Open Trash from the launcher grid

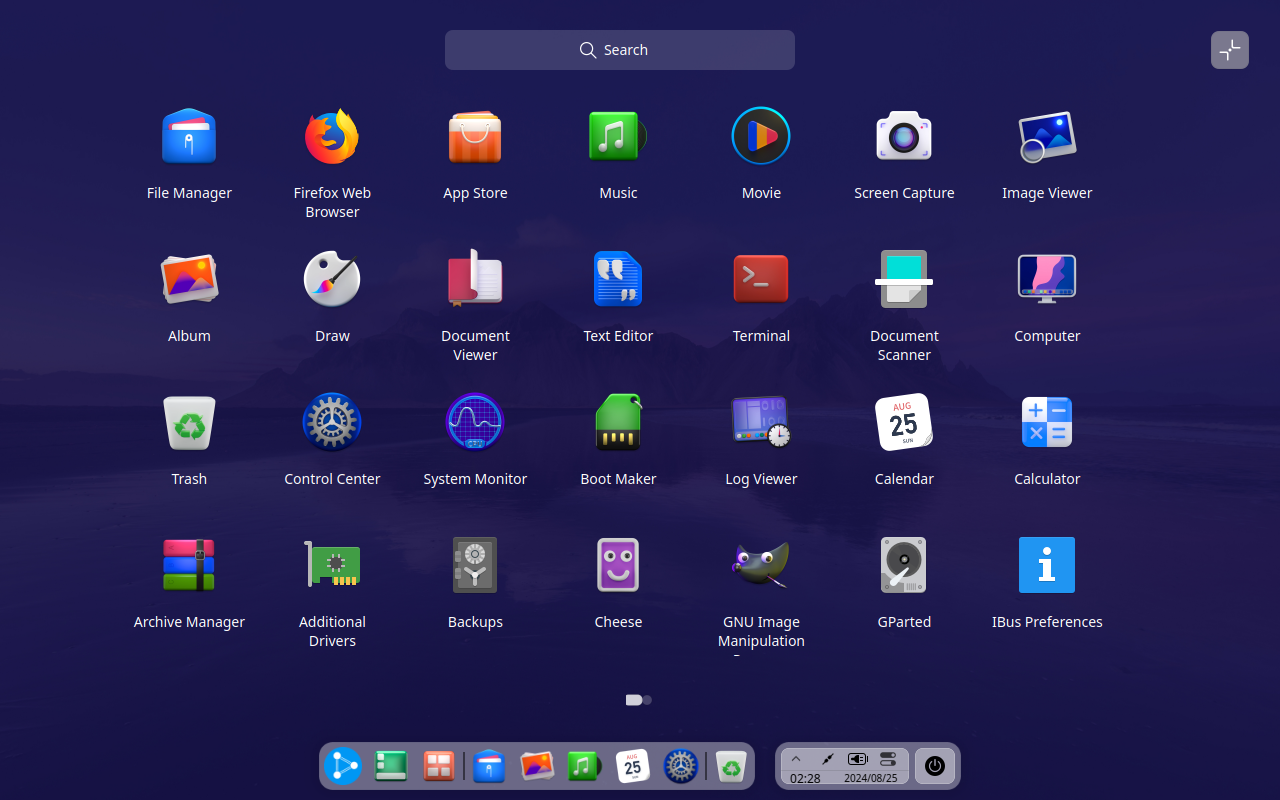coord(189,422)
